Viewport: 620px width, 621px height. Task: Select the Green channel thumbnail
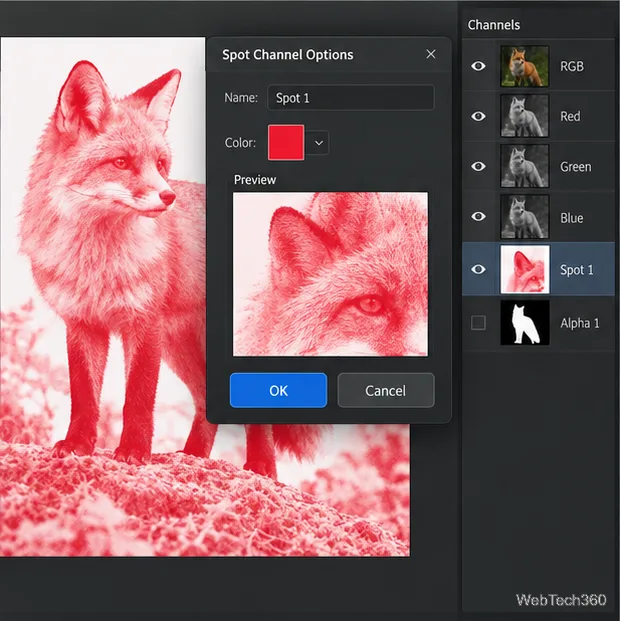[525, 166]
